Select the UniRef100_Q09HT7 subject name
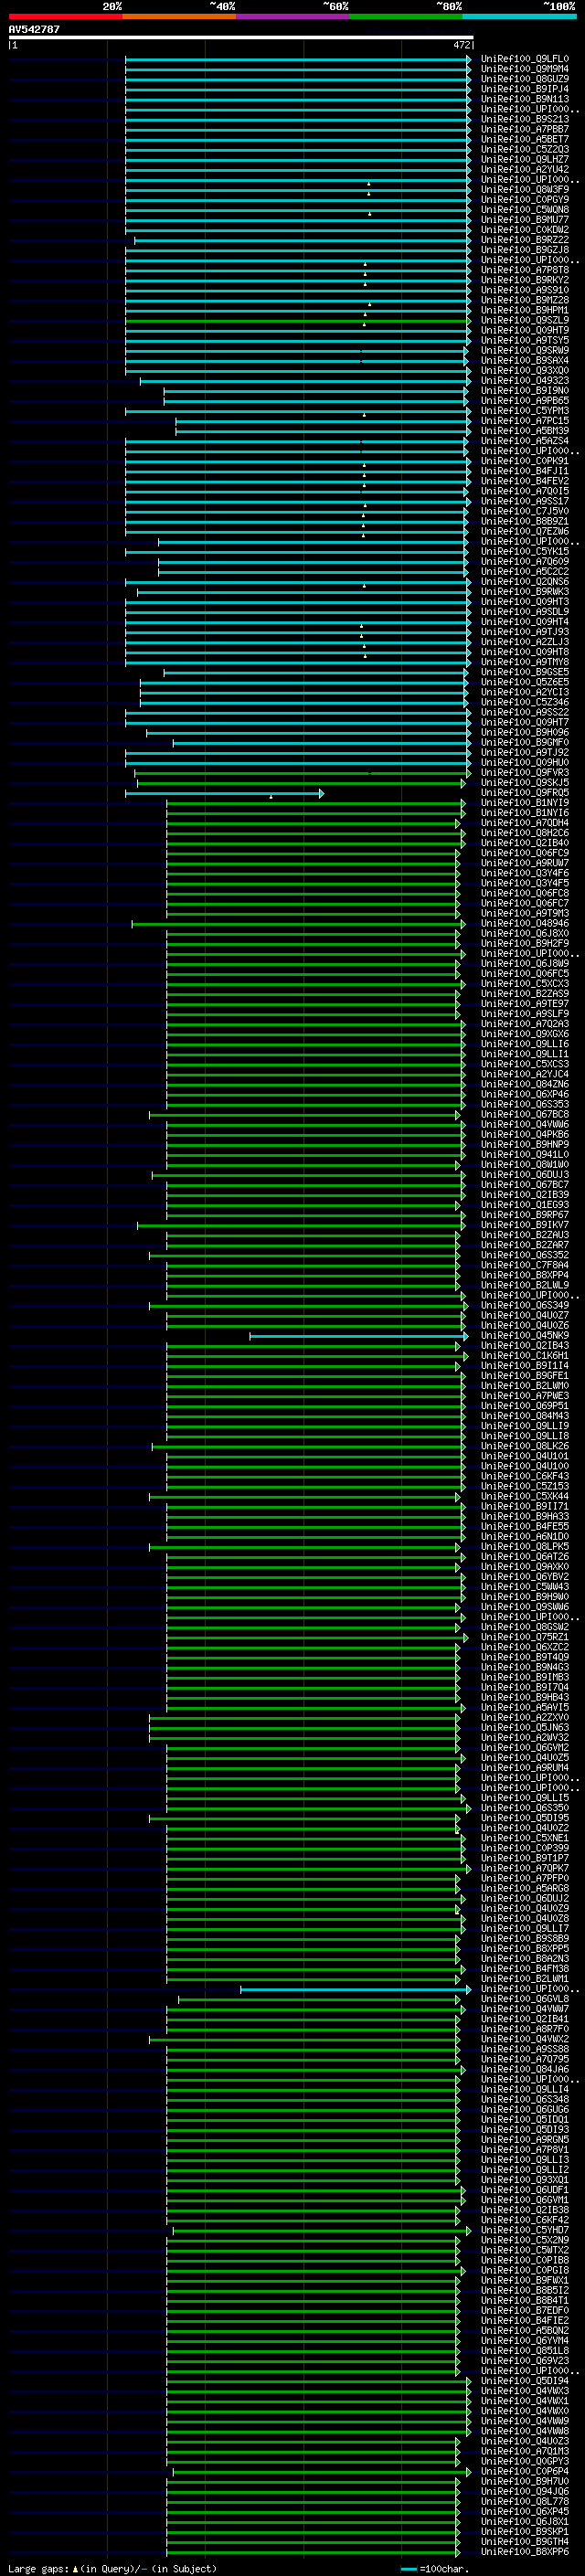Screen dimensions: 585x2576 pos(525,722)
